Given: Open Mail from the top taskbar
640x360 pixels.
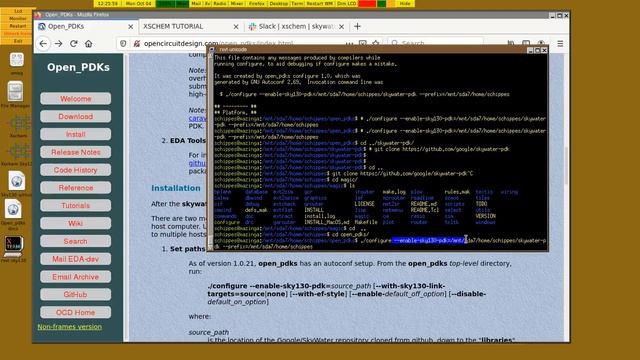Looking at the screenshot, I should [196, 3].
